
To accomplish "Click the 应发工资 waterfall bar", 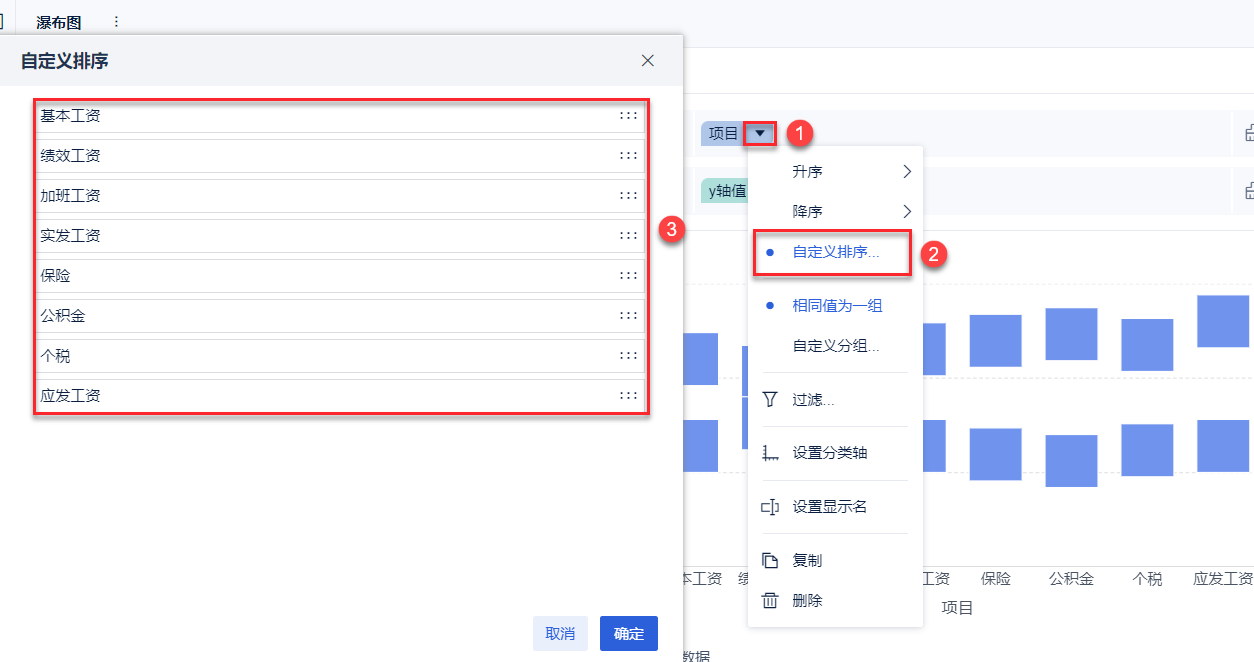I will click(x=1223, y=321).
